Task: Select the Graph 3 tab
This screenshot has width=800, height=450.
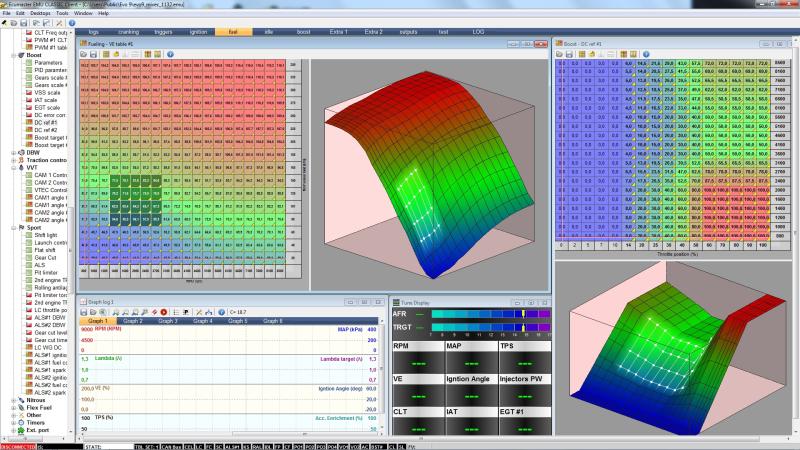Action: point(167,321)
